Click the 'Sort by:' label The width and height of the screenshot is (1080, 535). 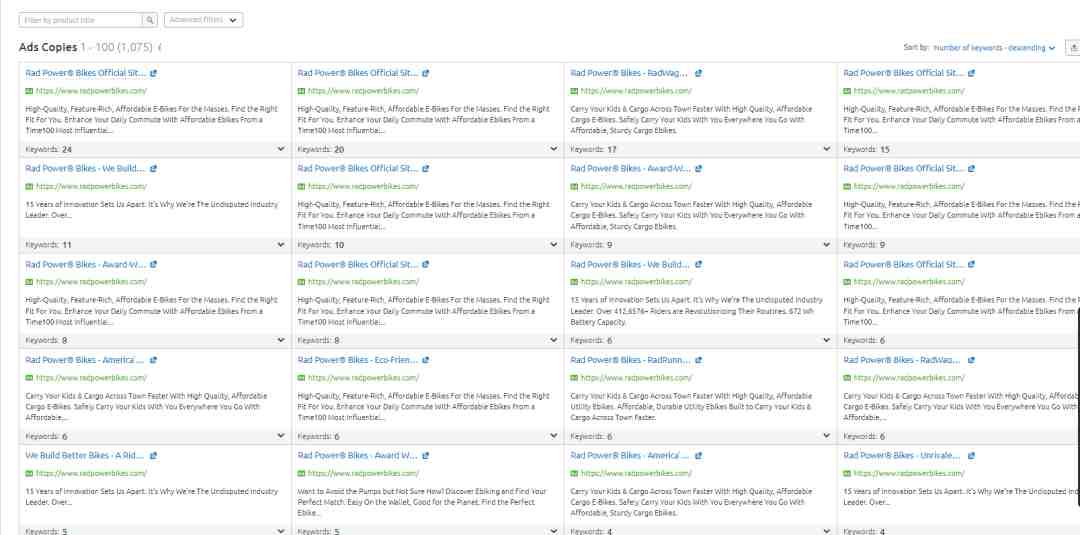coord(916,48)
